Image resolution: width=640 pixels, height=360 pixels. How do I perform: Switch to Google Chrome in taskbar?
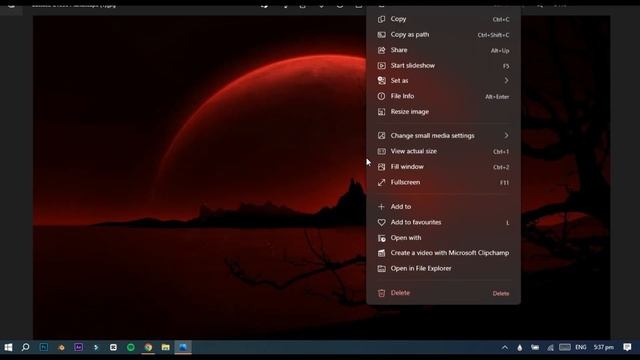[148, 347]
